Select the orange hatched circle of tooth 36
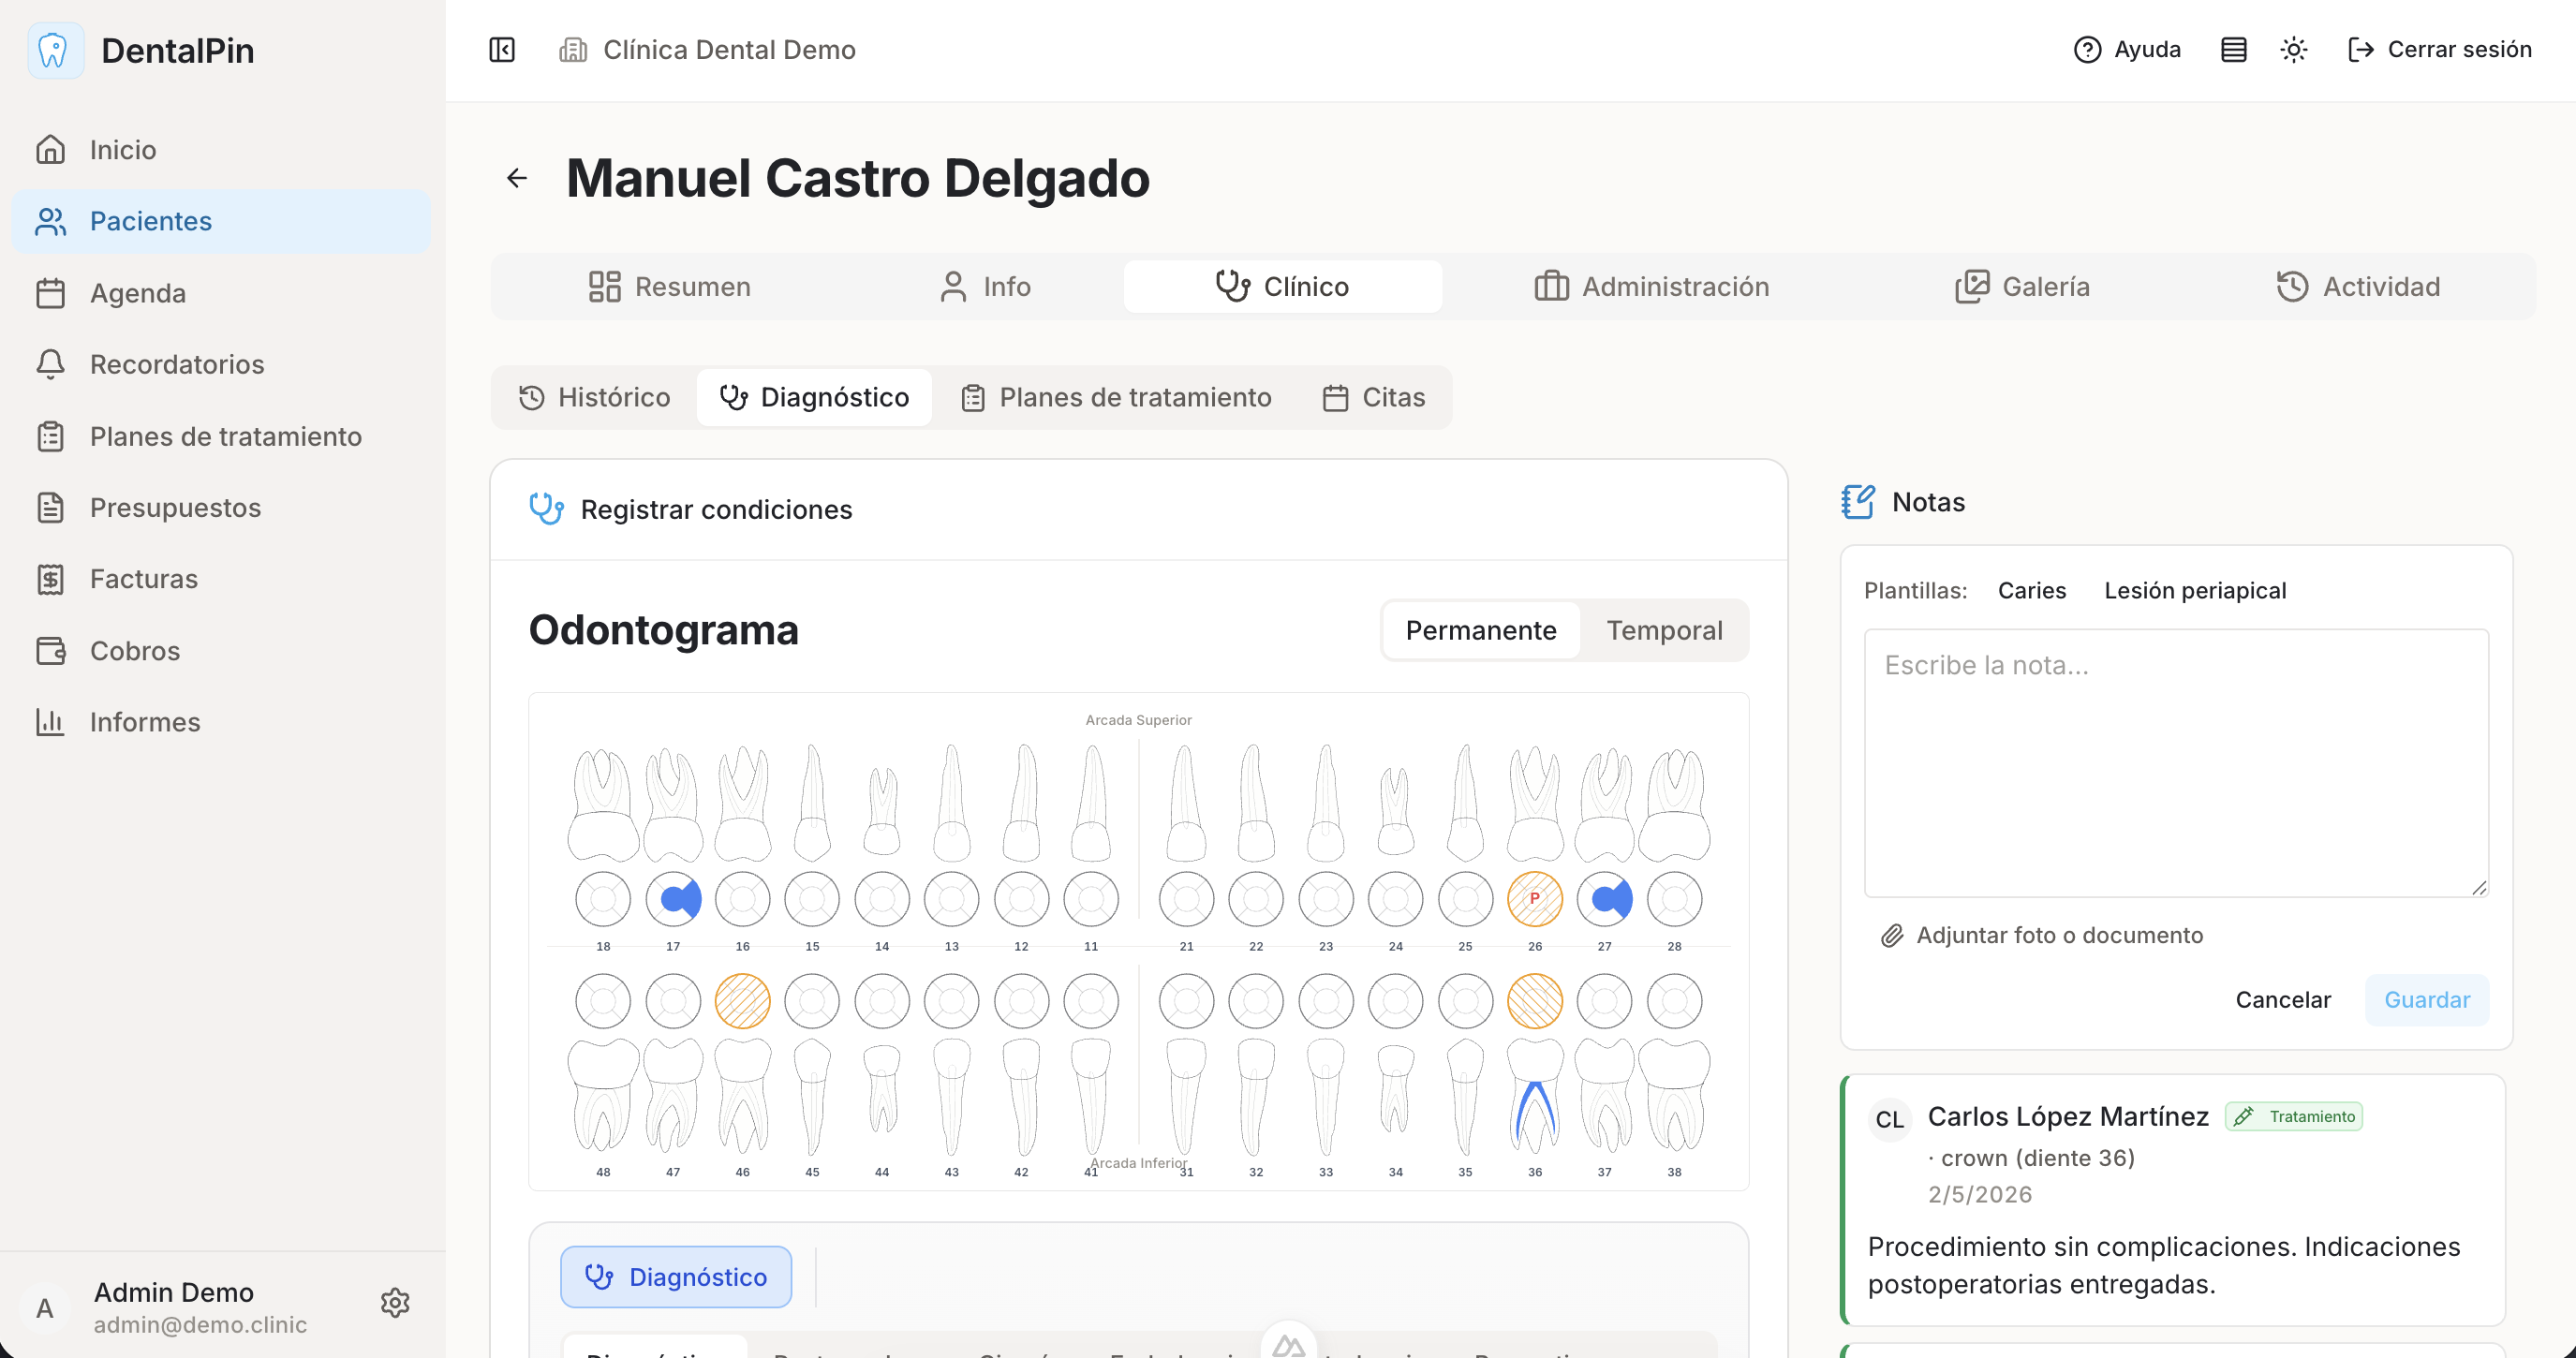Screen dimensions: 2576x1358 (1535, 1001)
